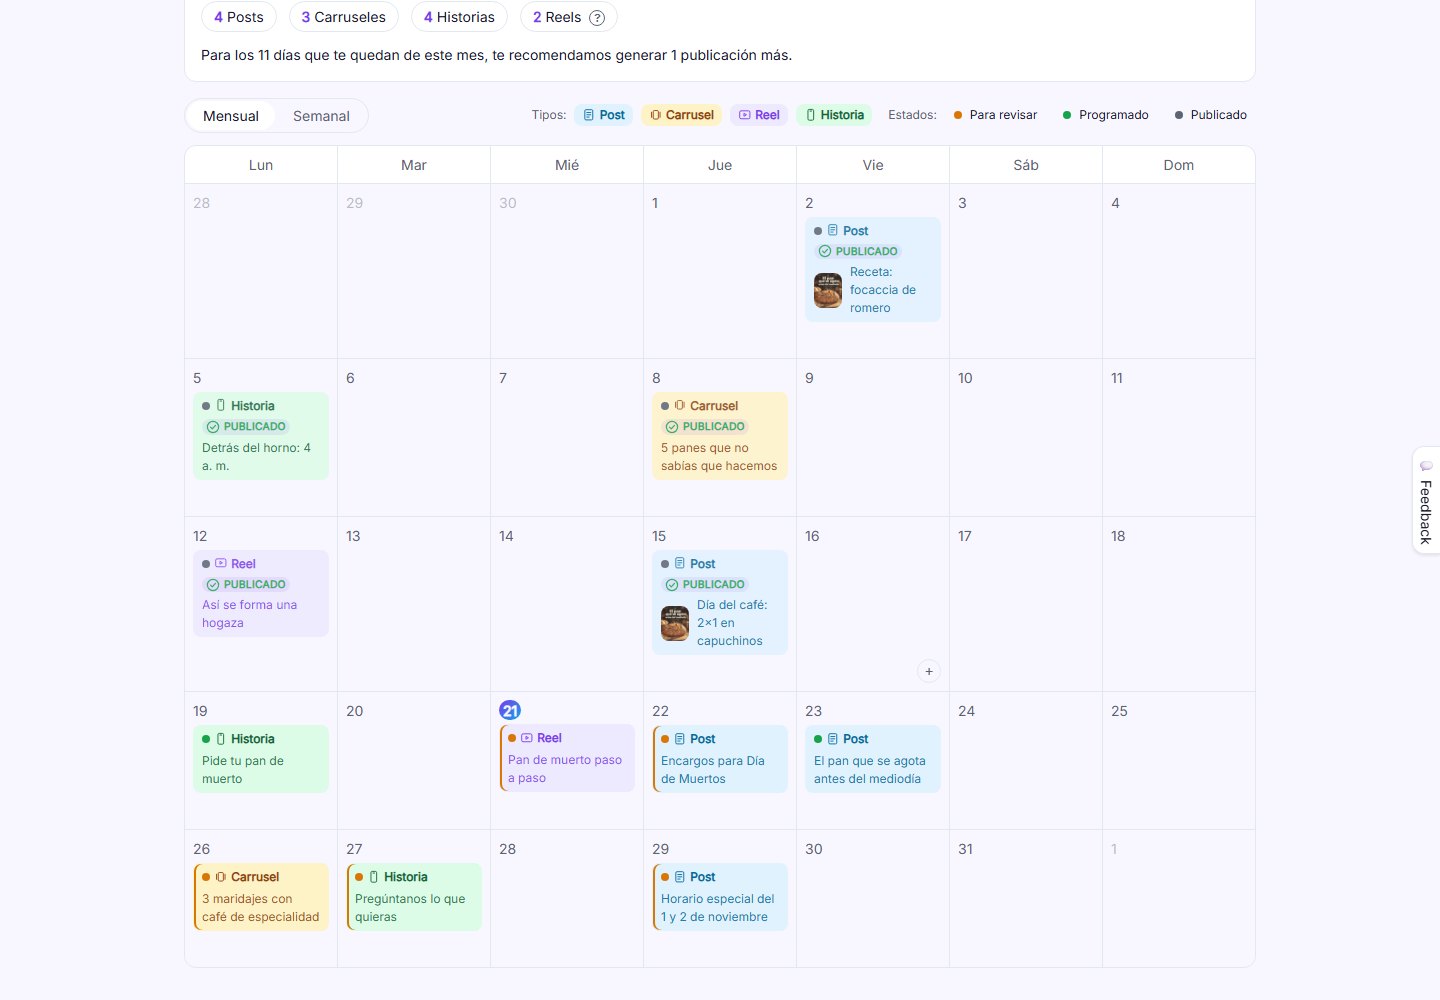
Task: Open 'Horario especial del 1 y 2' post
Action: click(x=720, y=897)
